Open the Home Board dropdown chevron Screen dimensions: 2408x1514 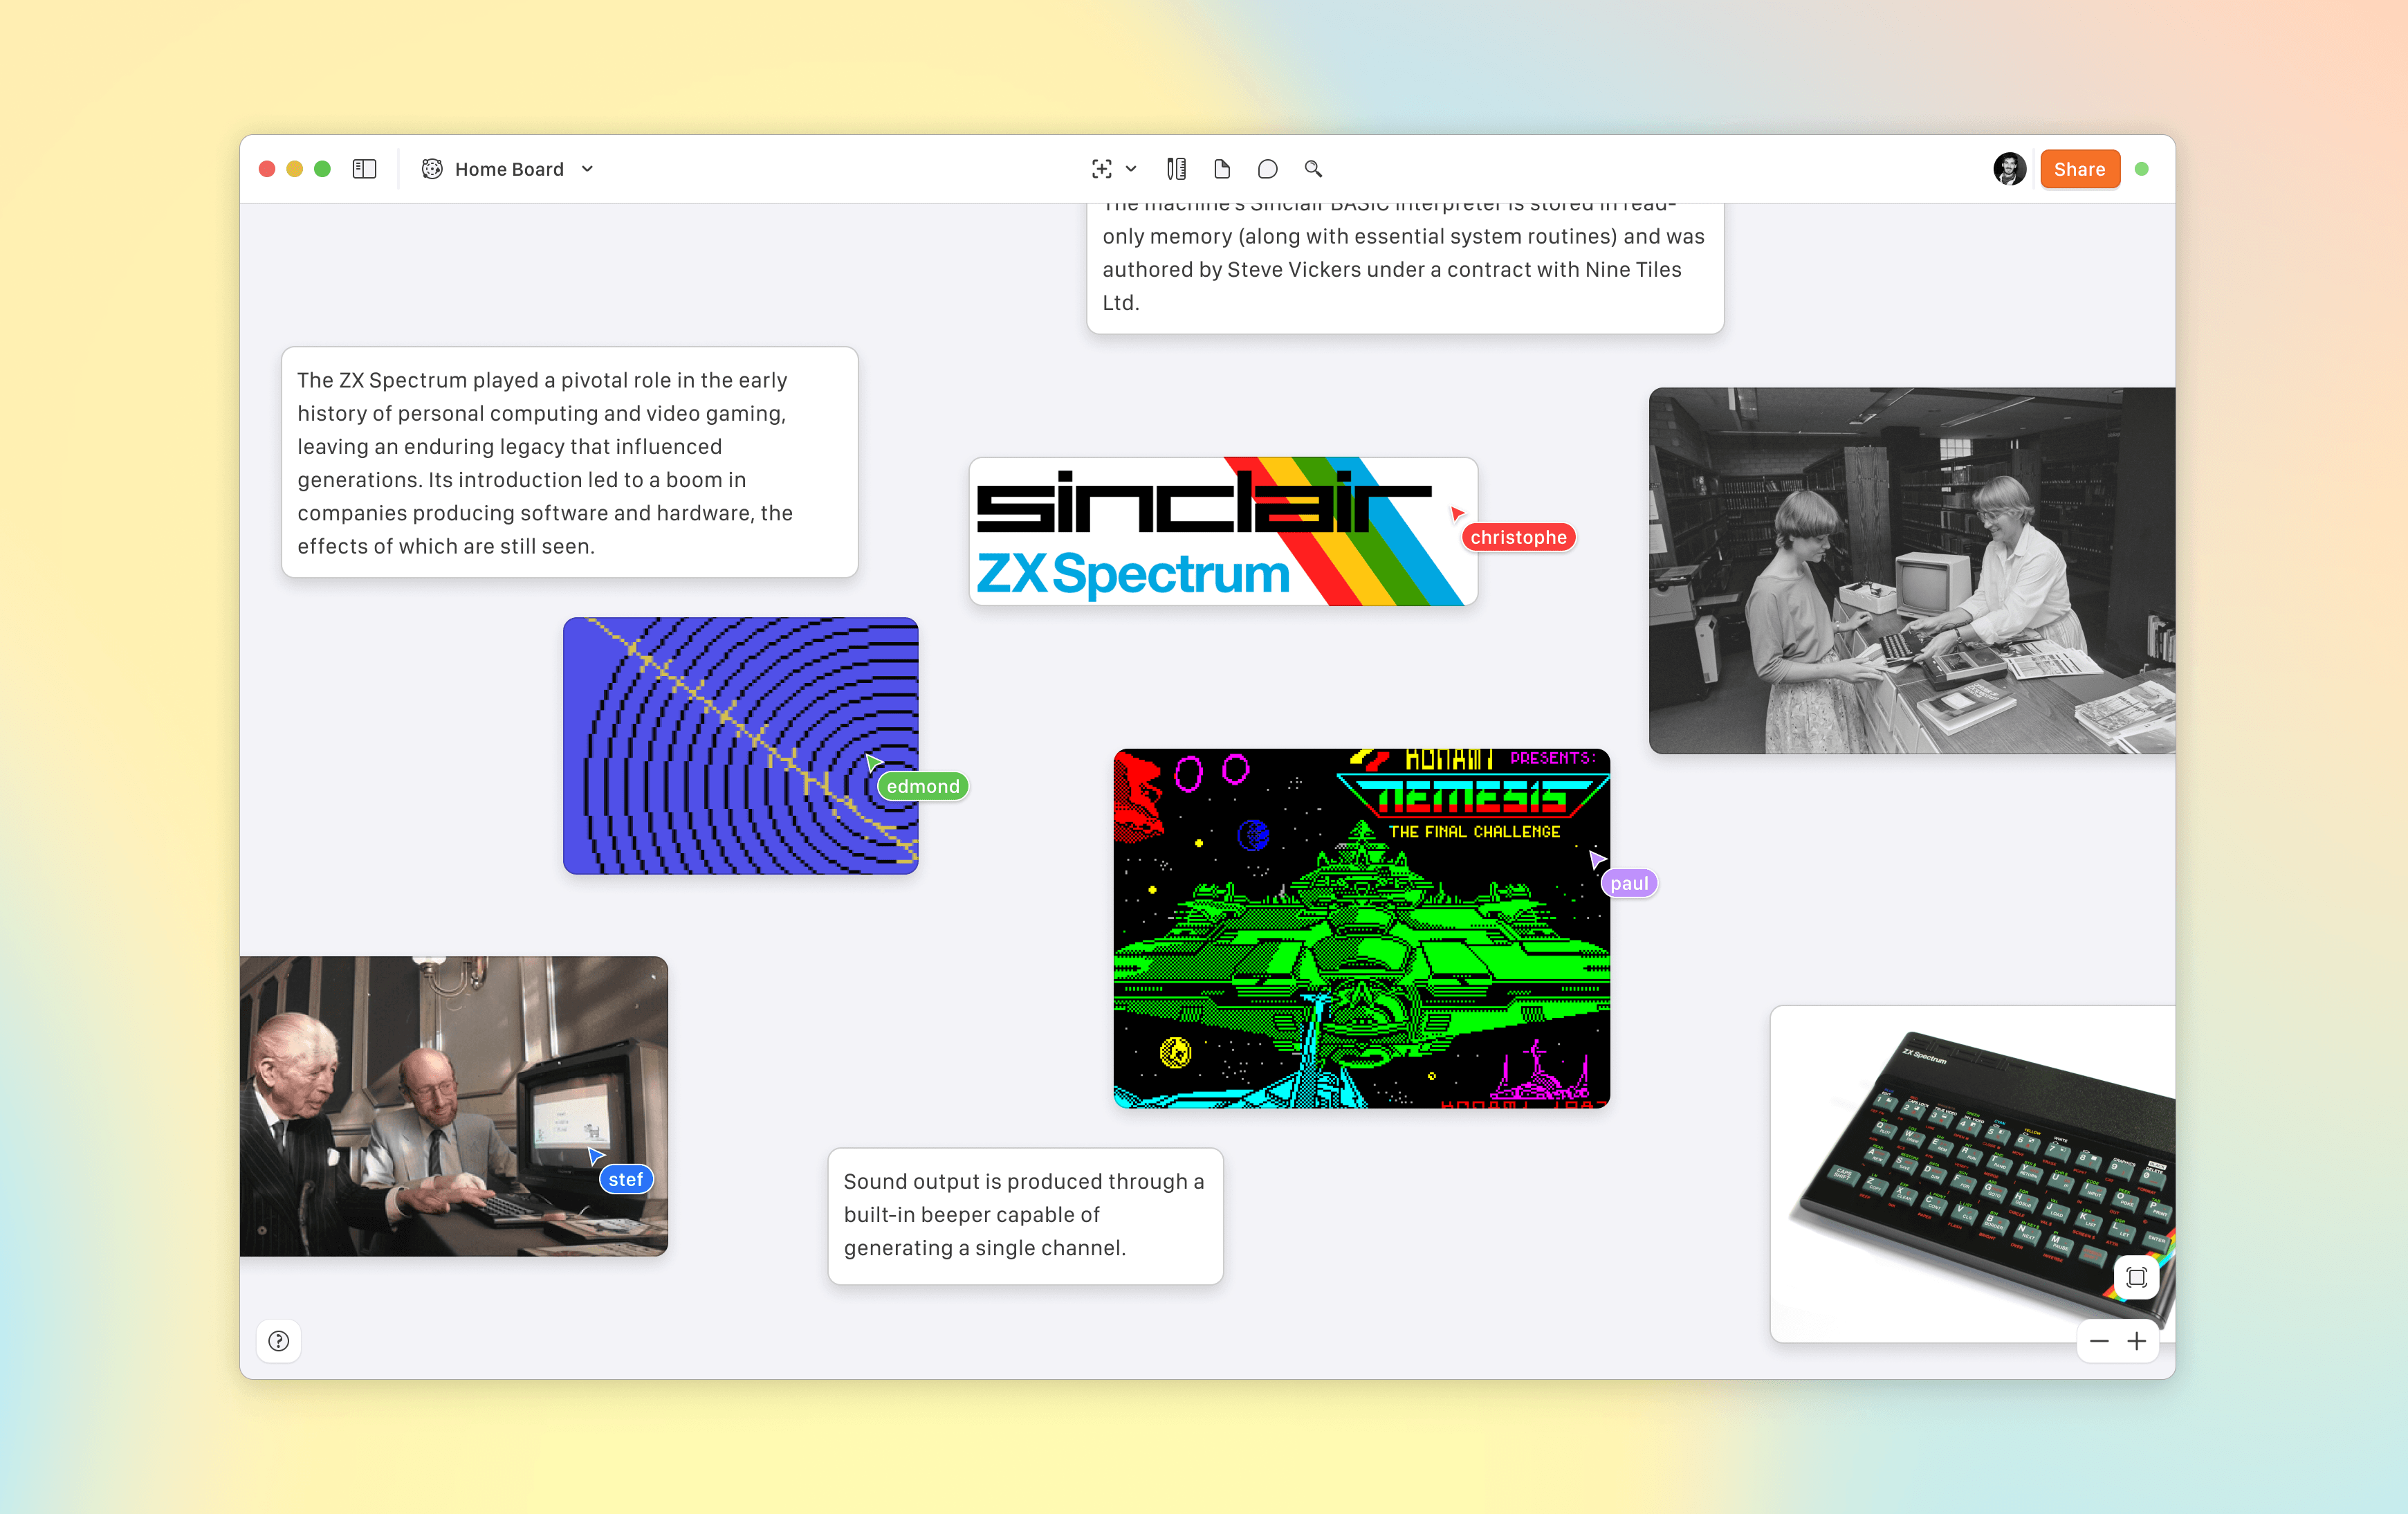(588, 169)
